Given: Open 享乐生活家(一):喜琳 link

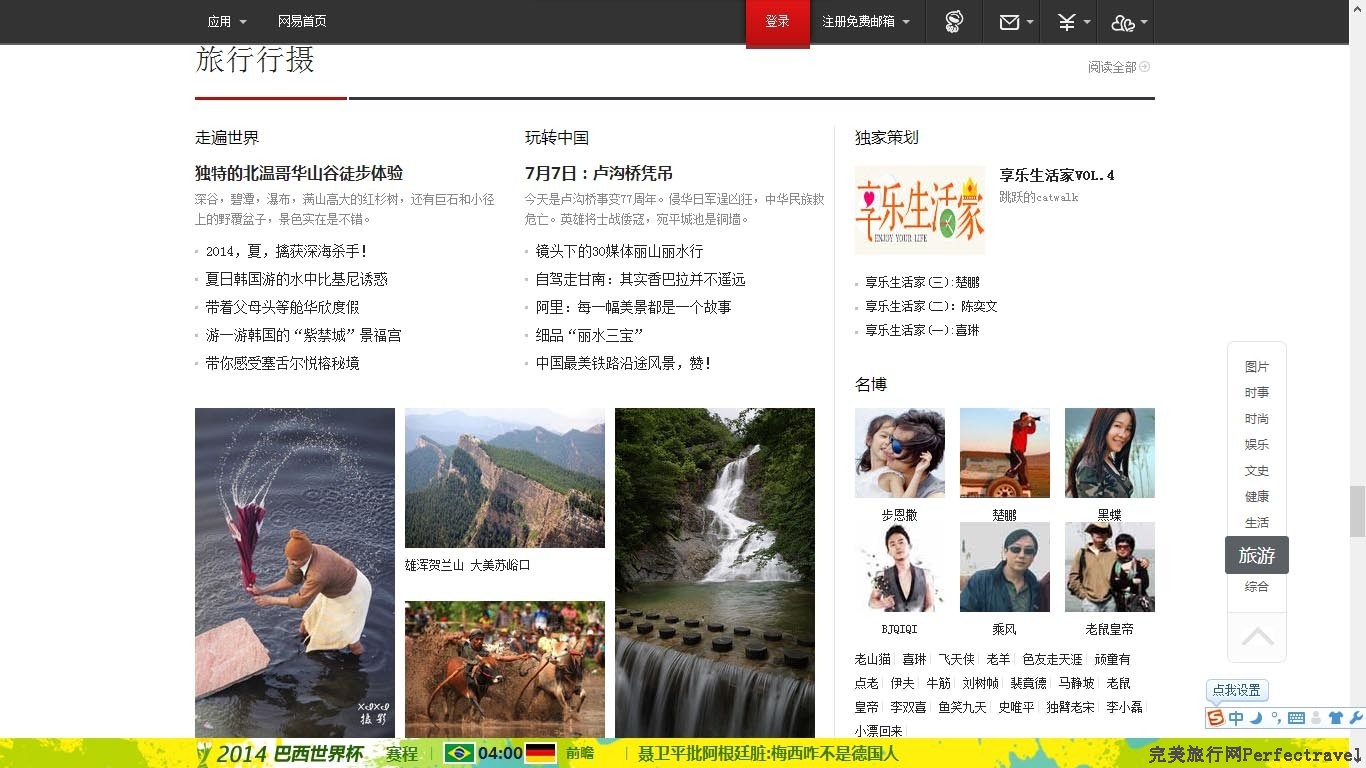Looking at the screenshot, I should [x=922, y=330].
